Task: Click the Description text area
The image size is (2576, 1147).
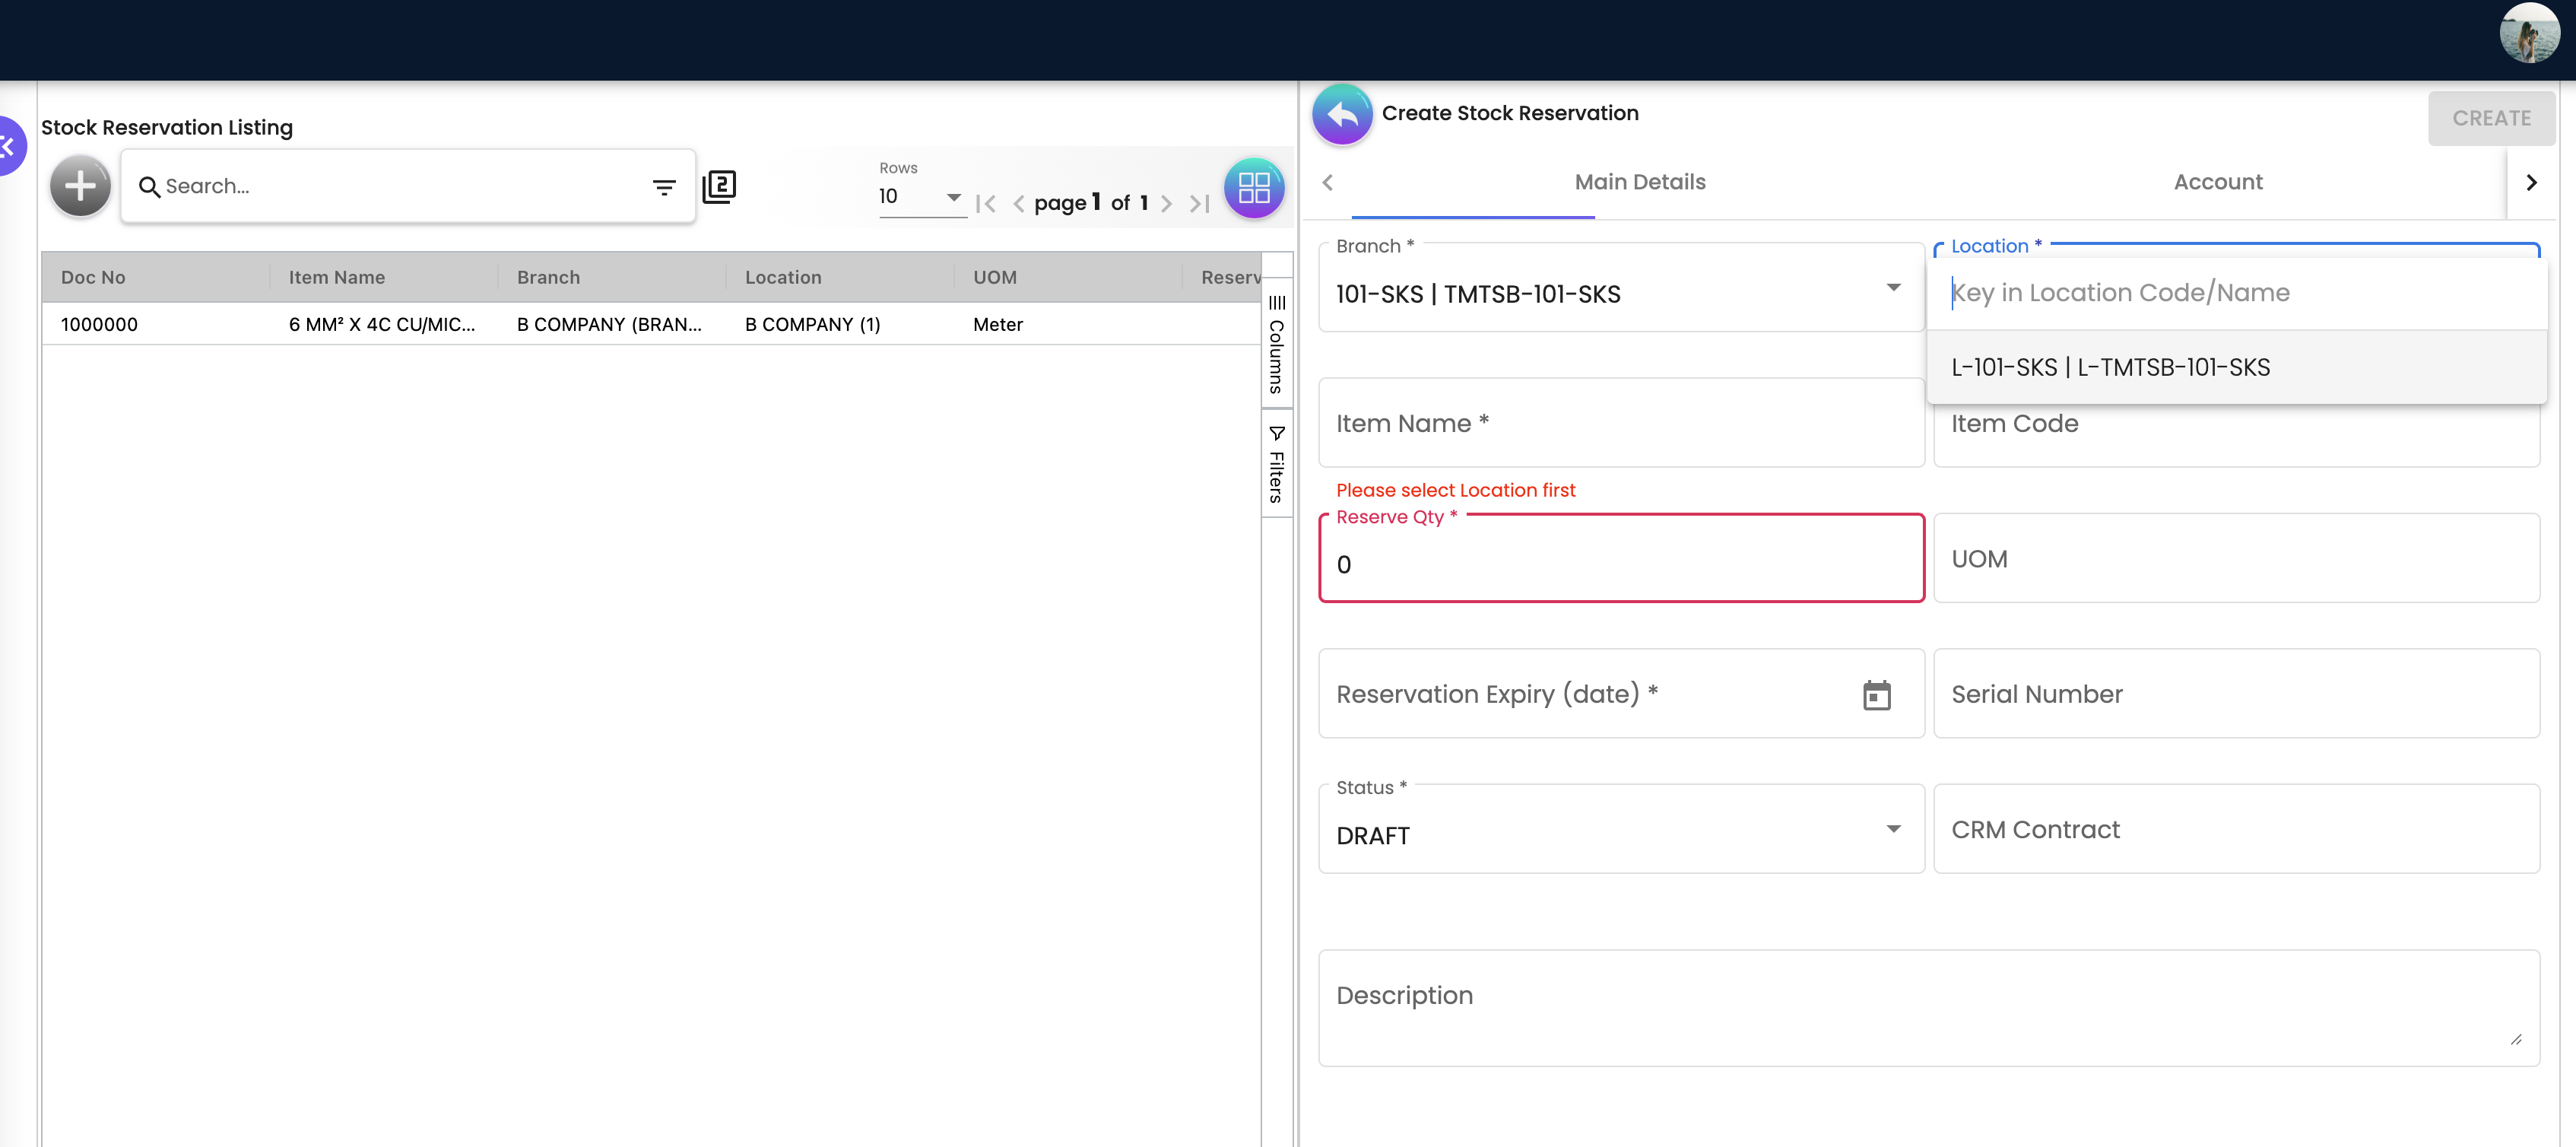Action: (1928, 1008)
